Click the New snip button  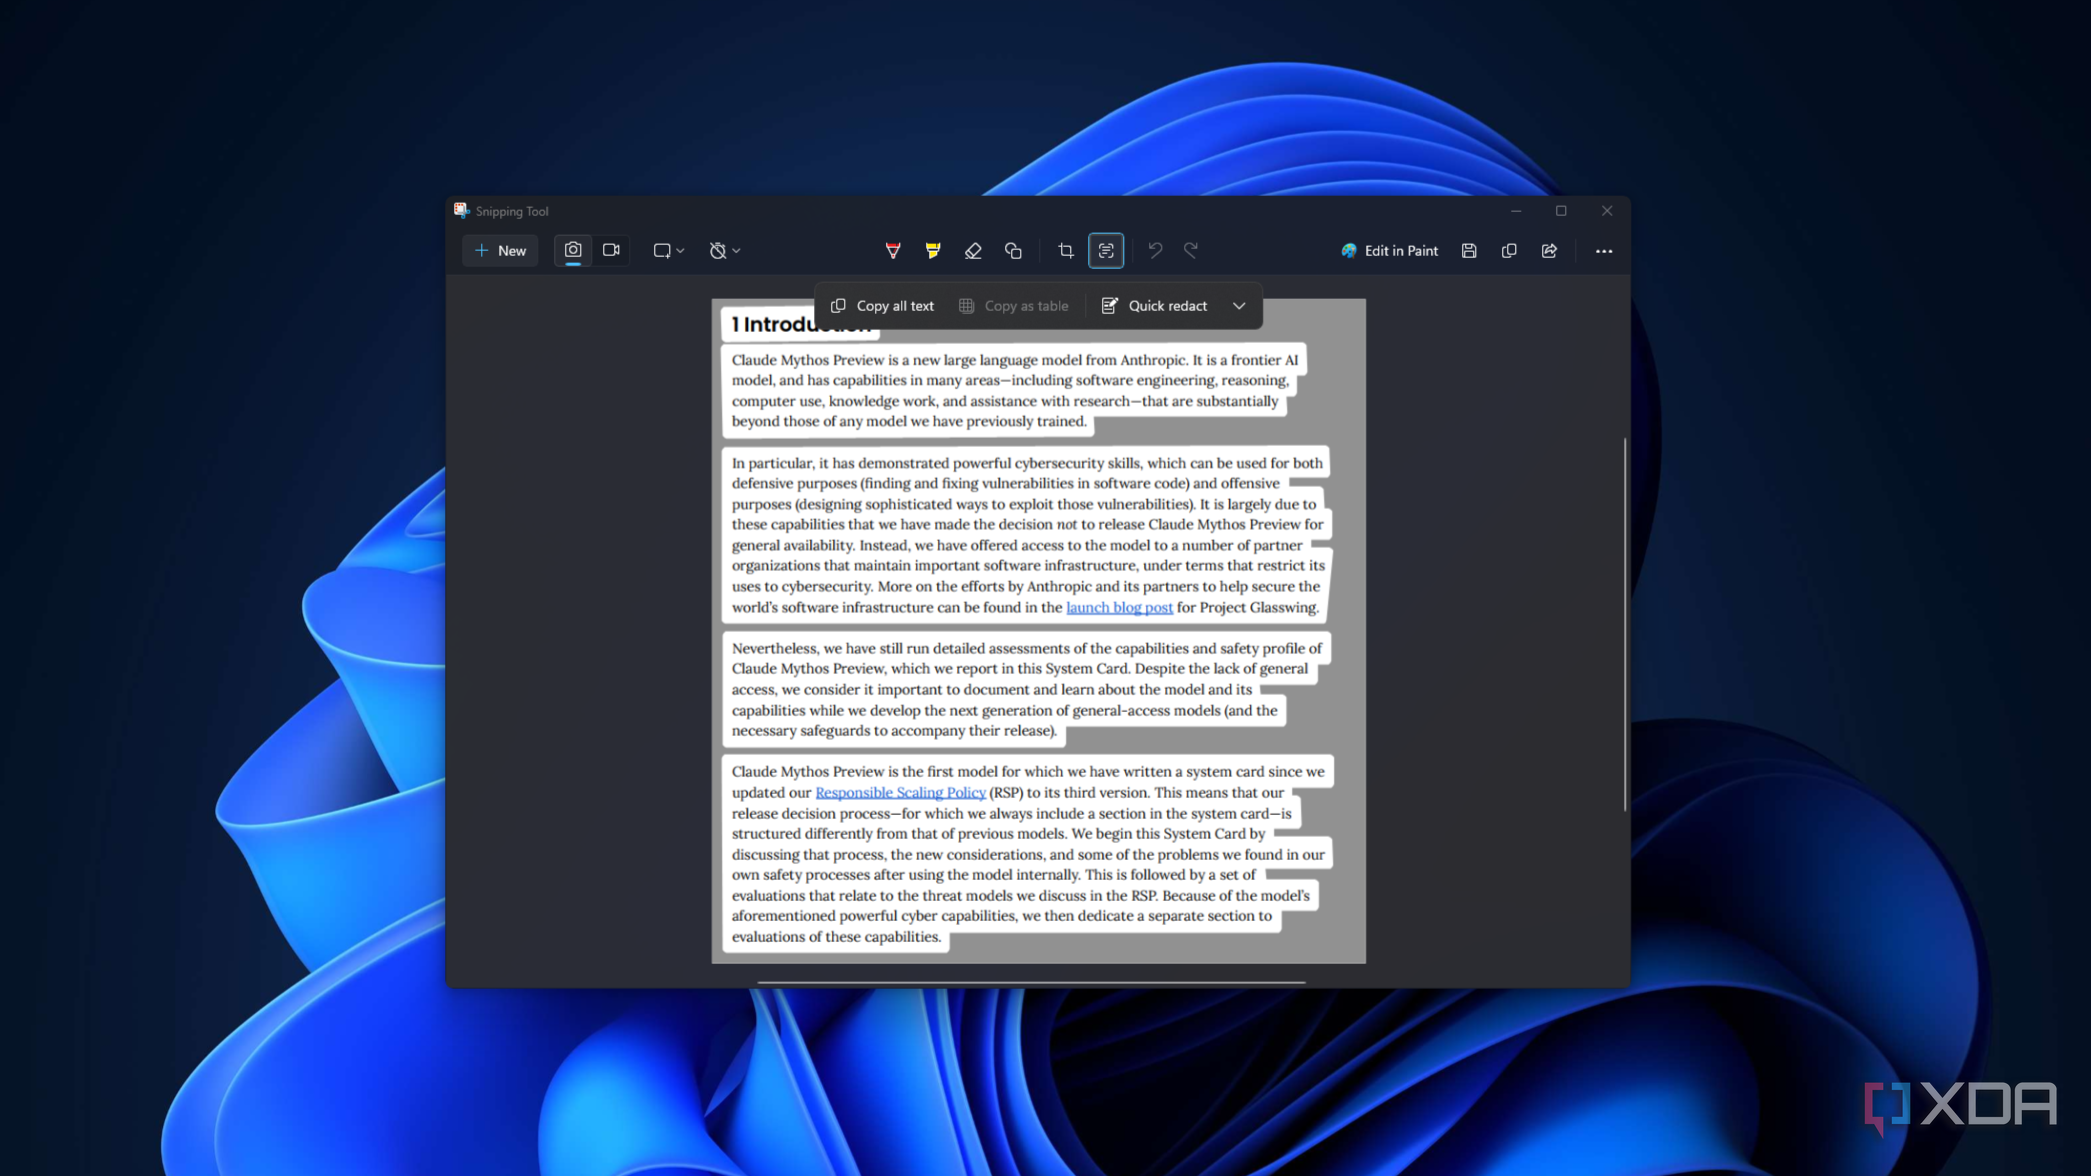500,251
